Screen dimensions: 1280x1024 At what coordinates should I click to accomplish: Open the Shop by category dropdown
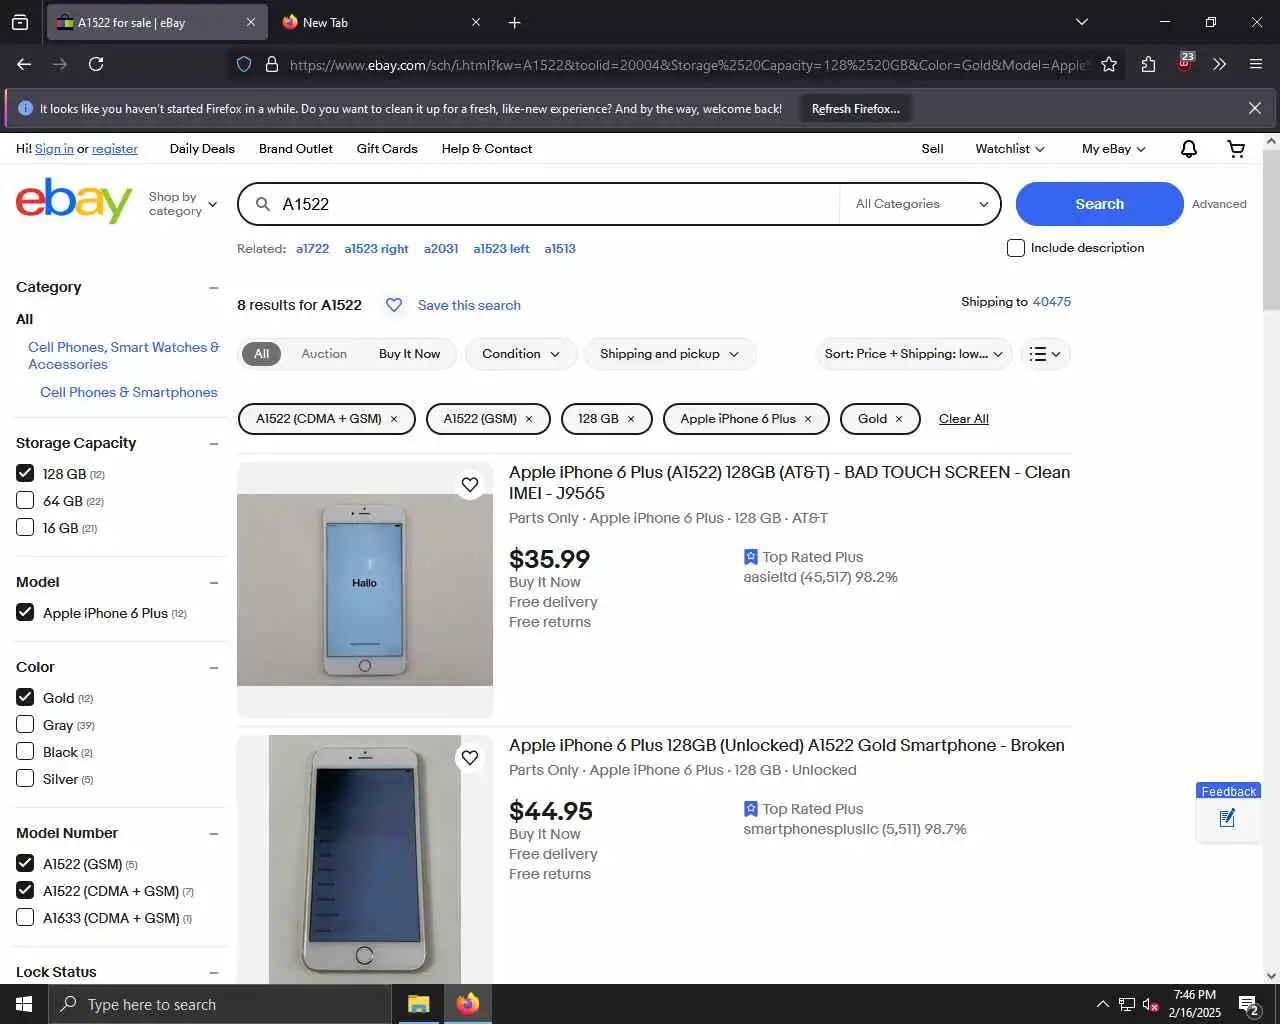(182, 204)
